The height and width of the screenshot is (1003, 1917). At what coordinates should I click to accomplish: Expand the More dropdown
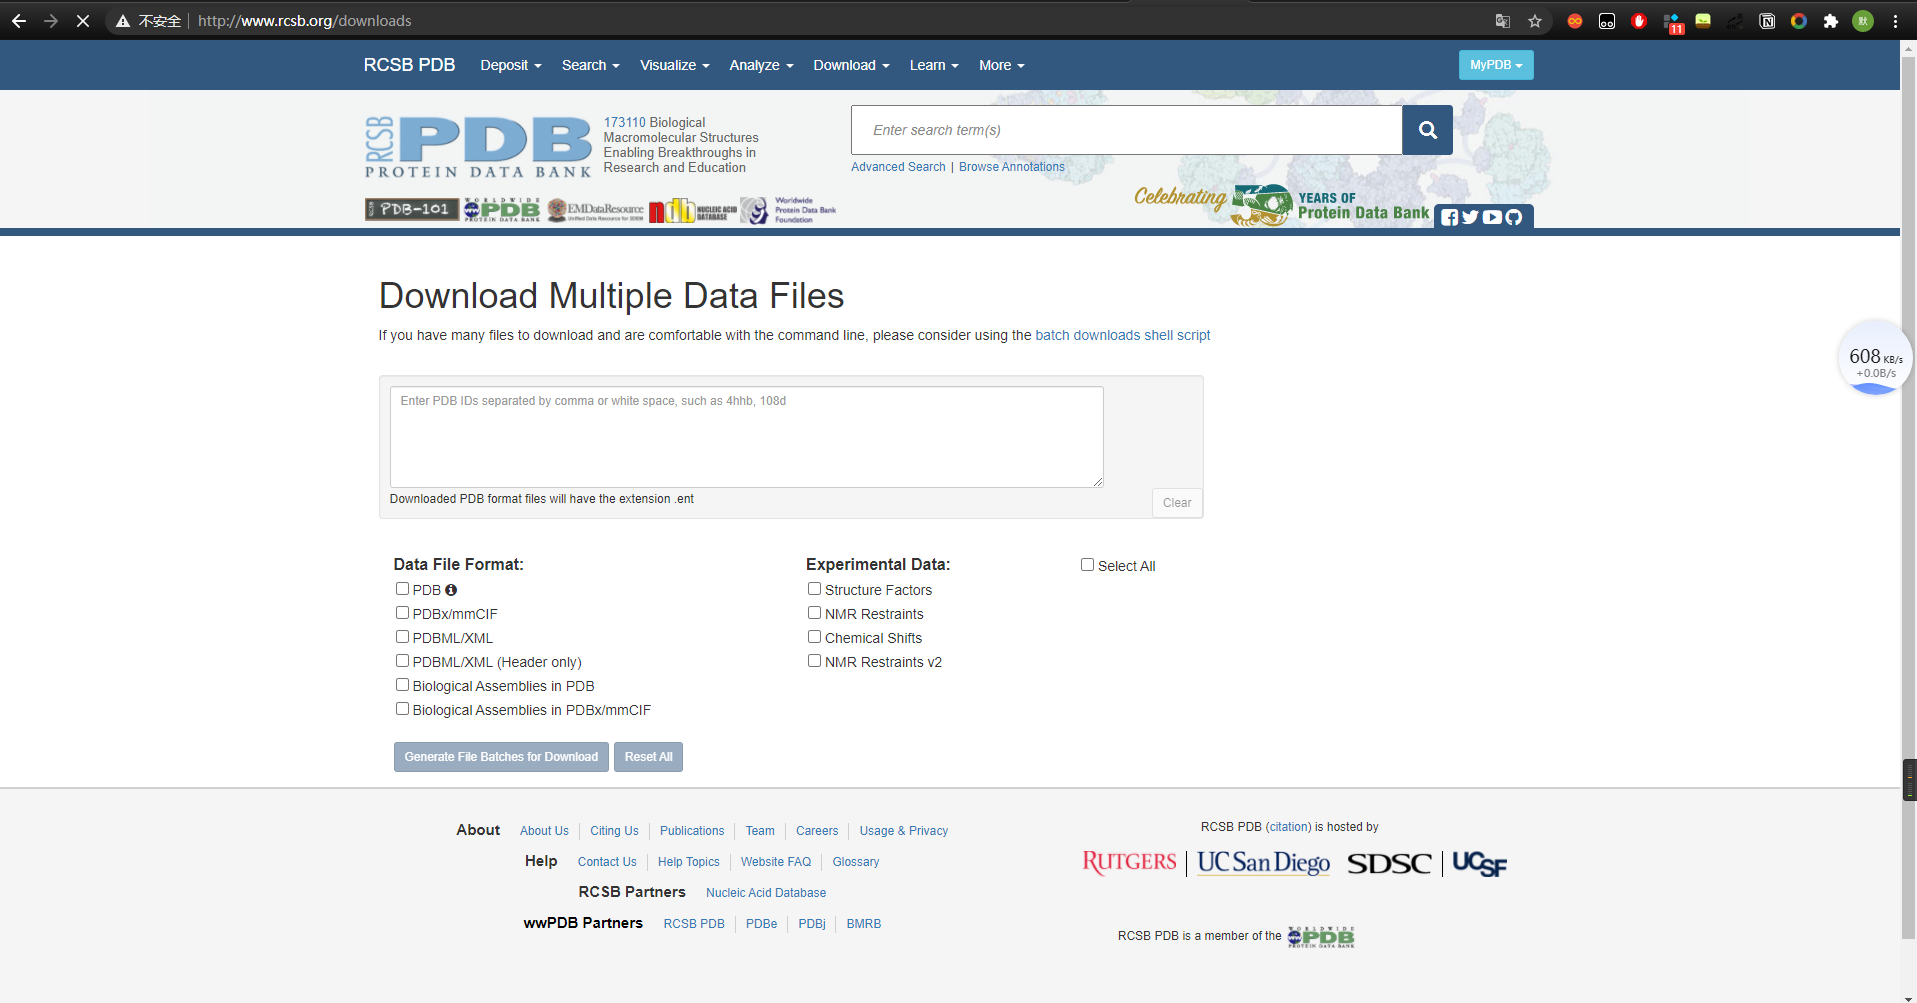[1001, 65]
